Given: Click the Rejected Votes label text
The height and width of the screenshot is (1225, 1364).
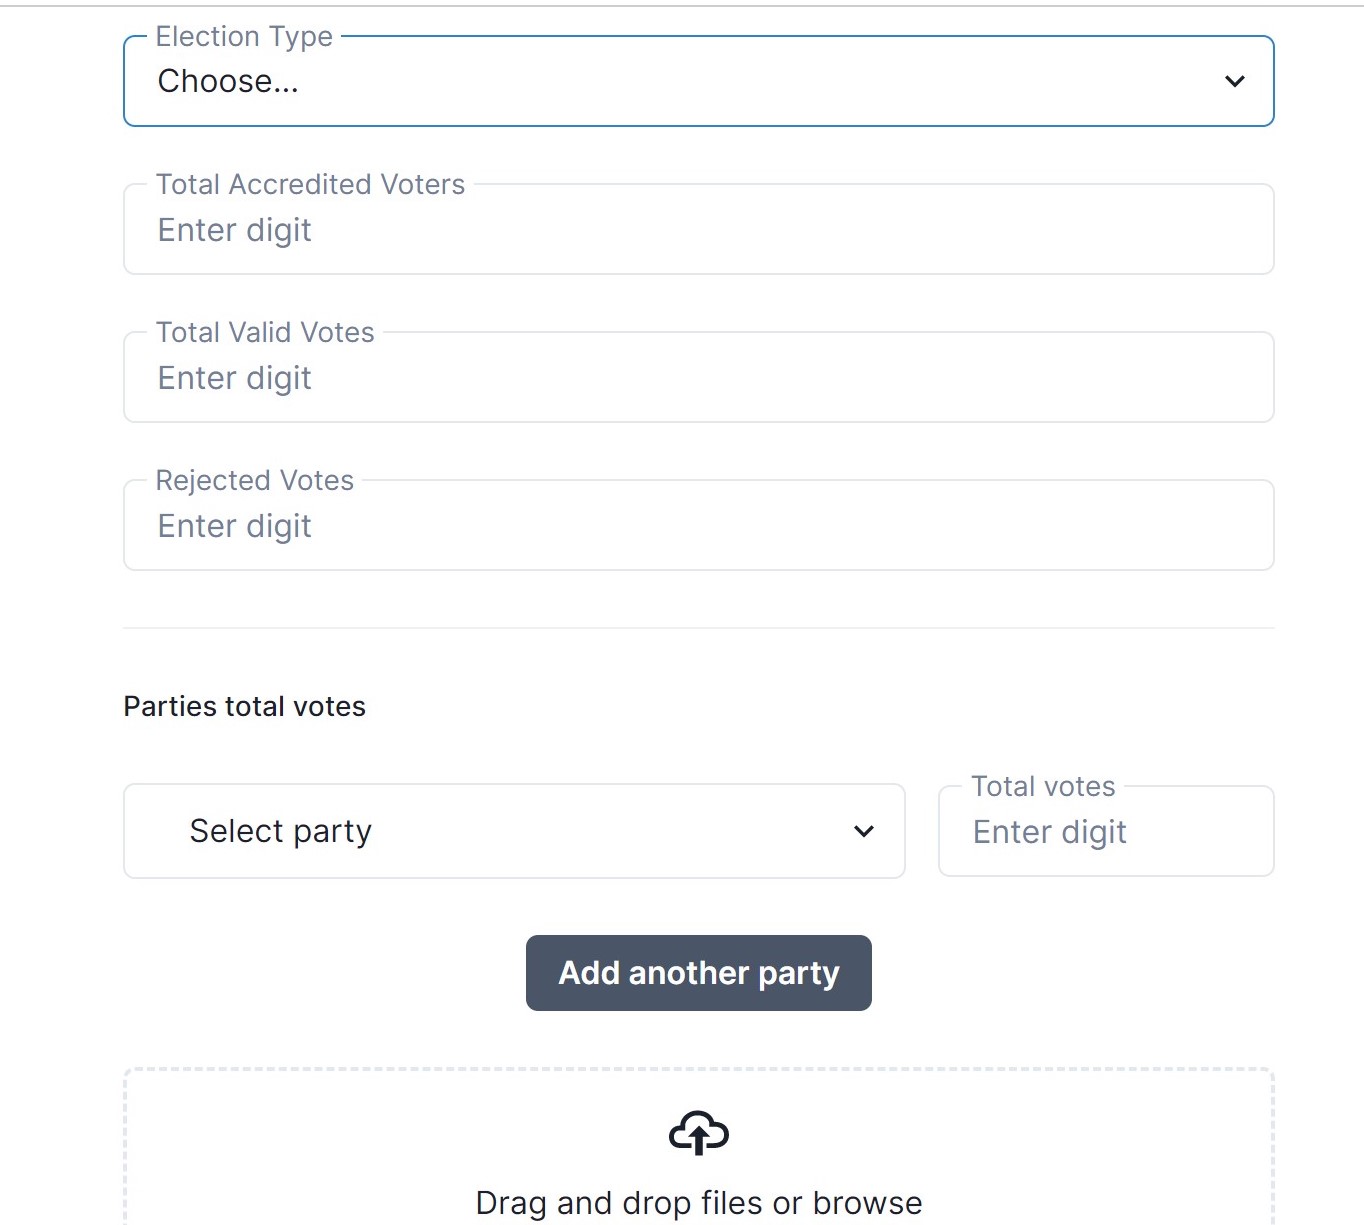Looking at the screenshot, I should point(254,481).
